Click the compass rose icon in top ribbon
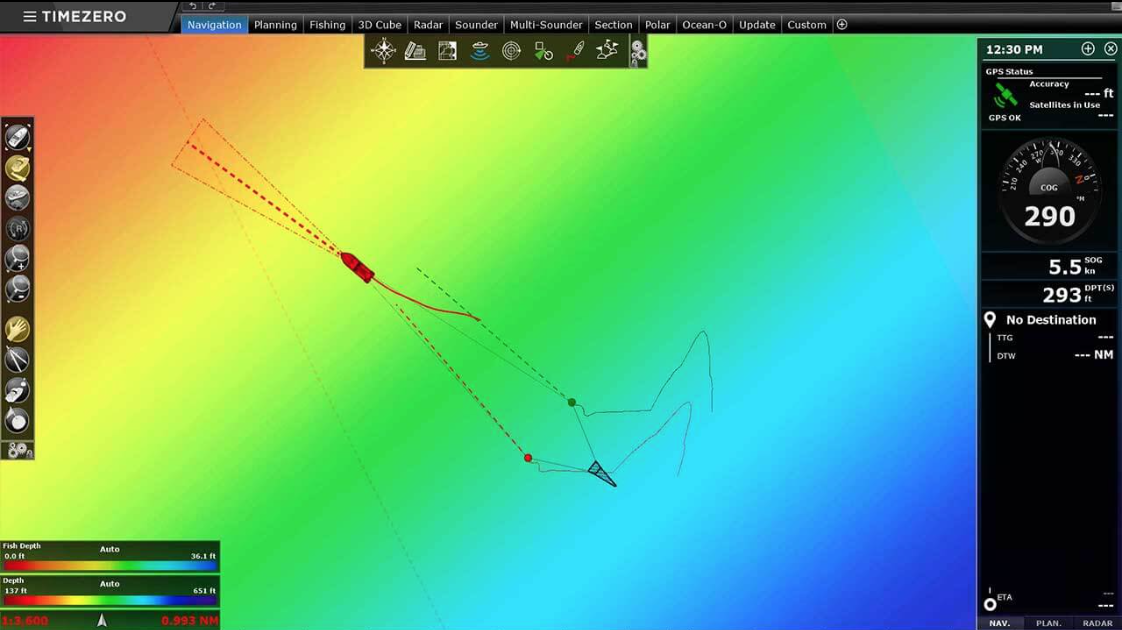The image size is (1122, 630). click(x=383, y=51)
